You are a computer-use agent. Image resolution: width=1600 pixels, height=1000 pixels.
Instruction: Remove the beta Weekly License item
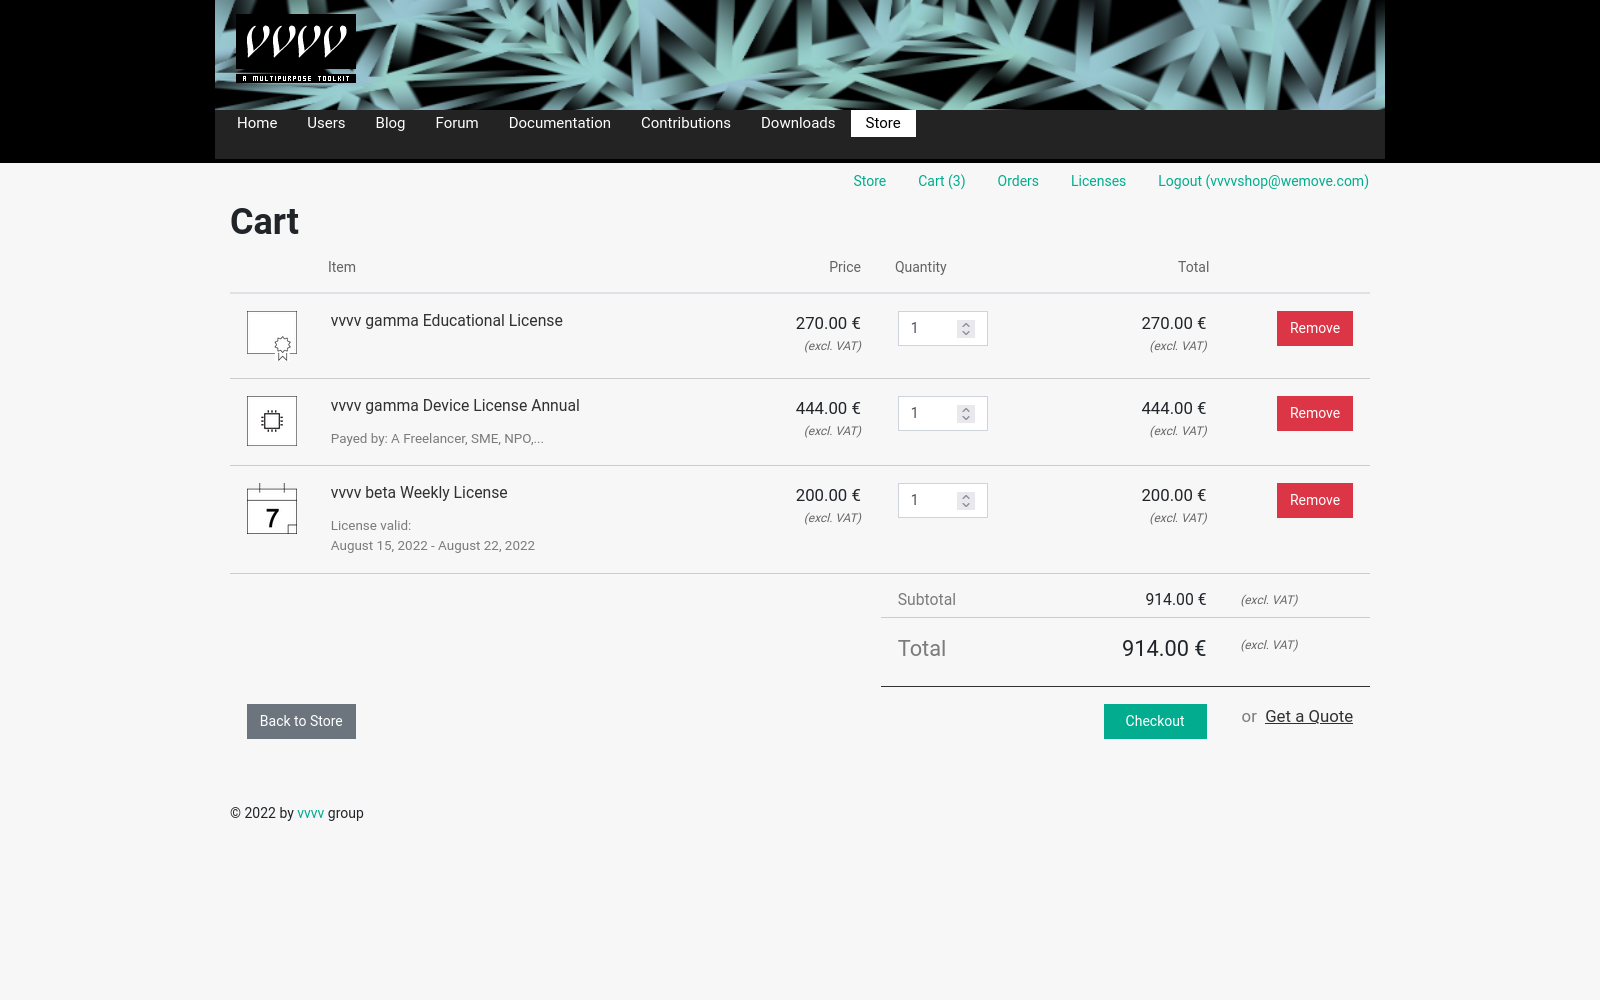click(x=1314, y=500)
